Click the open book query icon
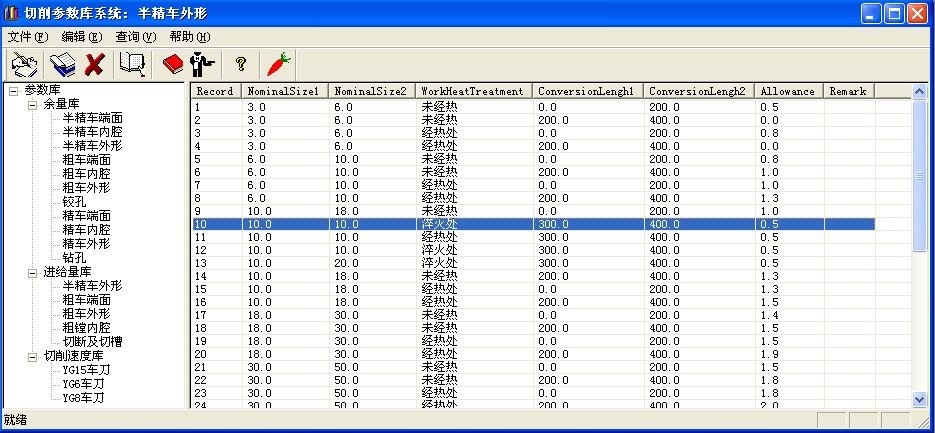This screenshot has height=433, width=935. tap(132, 65)
